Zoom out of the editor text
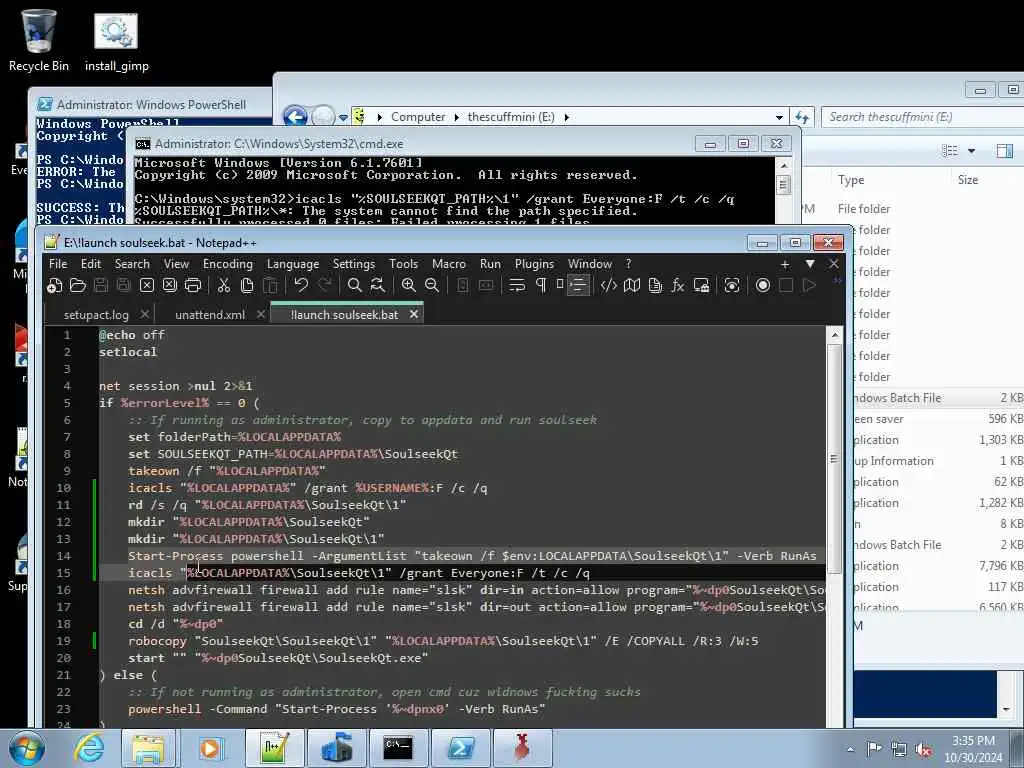The image size is (1024, 768). pyautogui.click(x=432, y=285)
